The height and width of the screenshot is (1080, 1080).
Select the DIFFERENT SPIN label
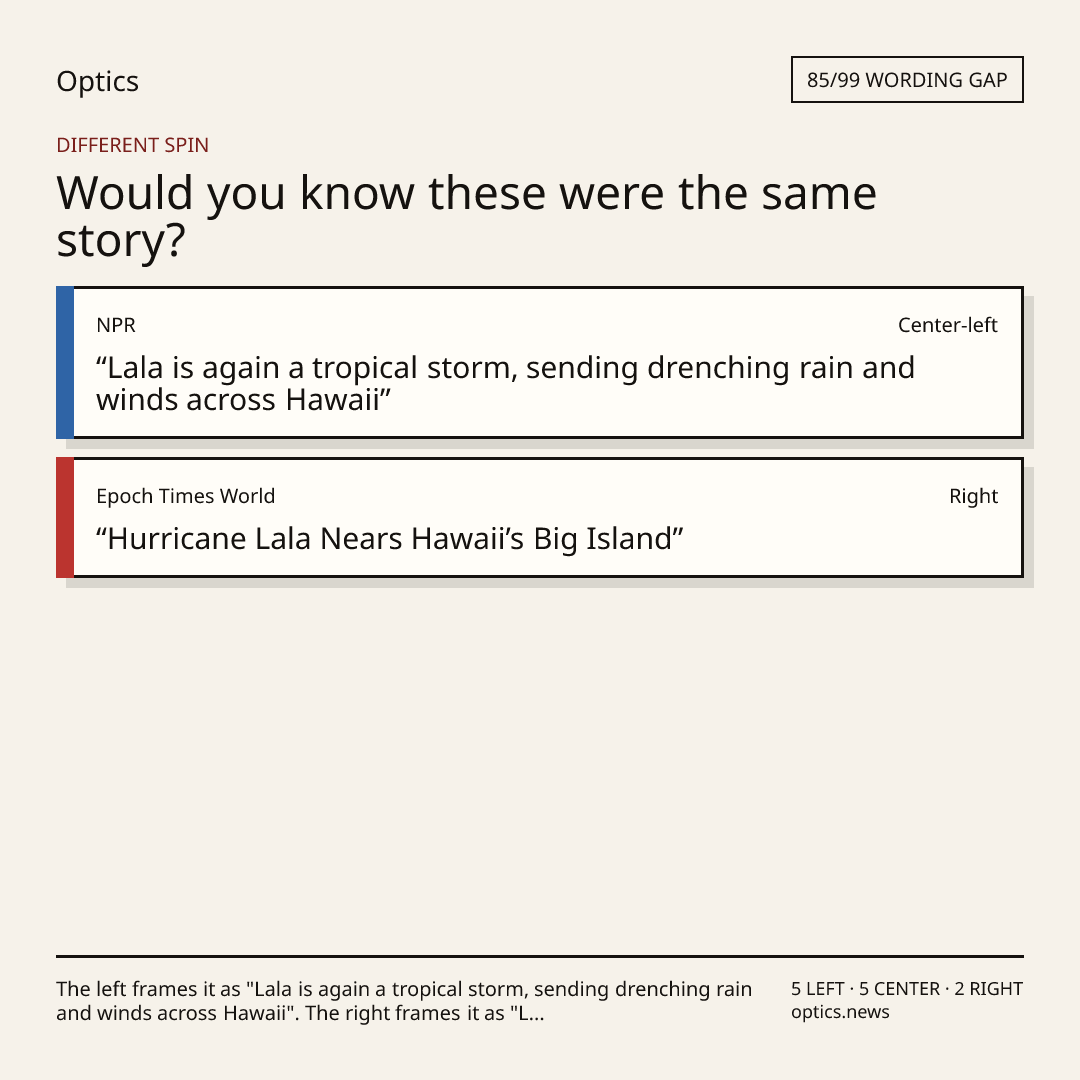click(x=132, y=145)
